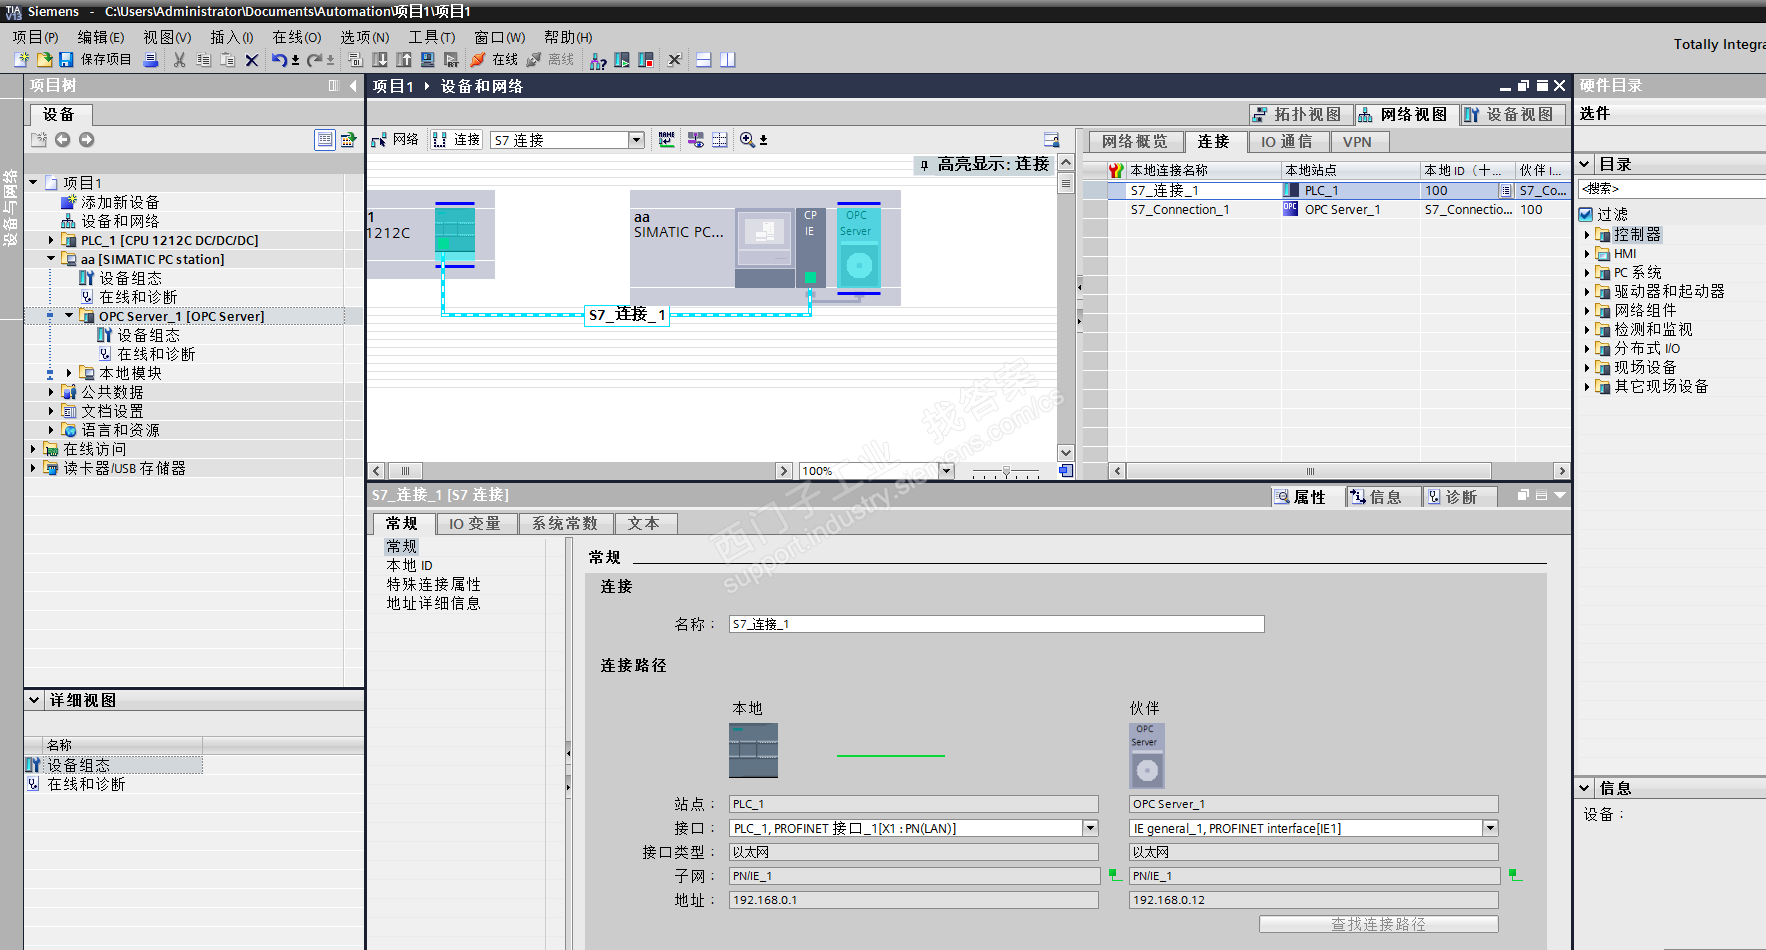The width and height of the screenshot is (1766, 950).
Task: Split the editor area vertically
Action: tap(728, 60)
